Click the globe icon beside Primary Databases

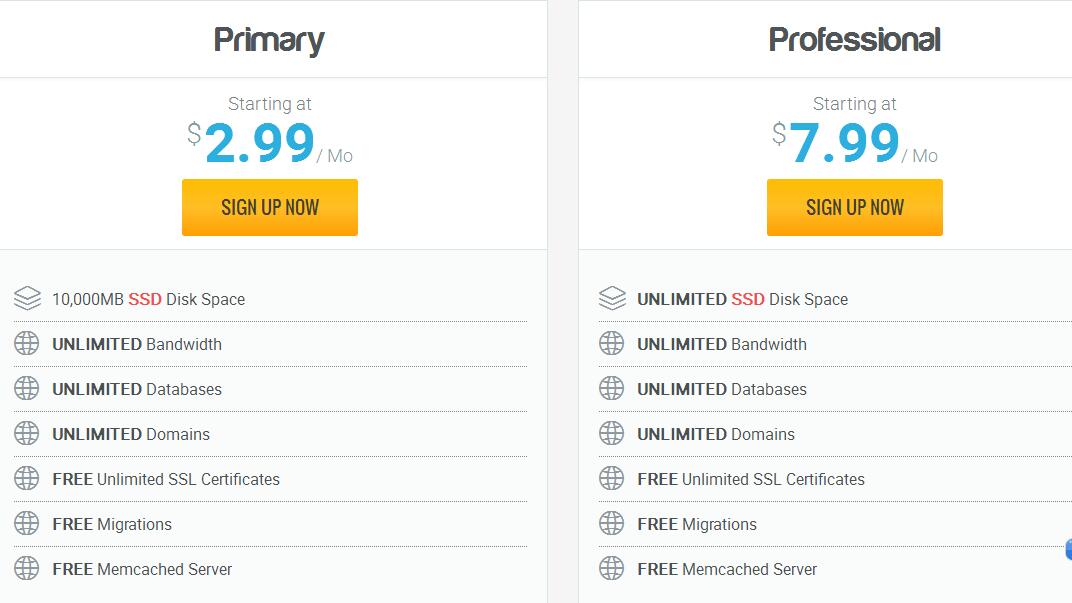pyautogui.click(x=27, y=389)
